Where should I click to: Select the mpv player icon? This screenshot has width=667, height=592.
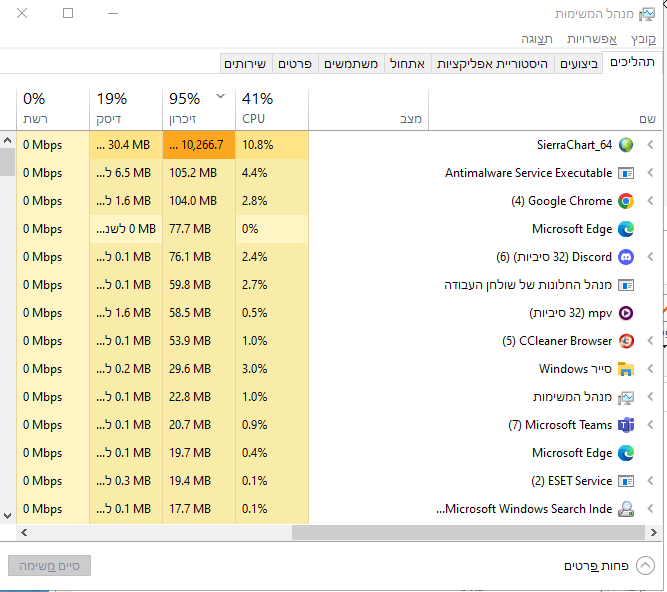click(626, 313)
